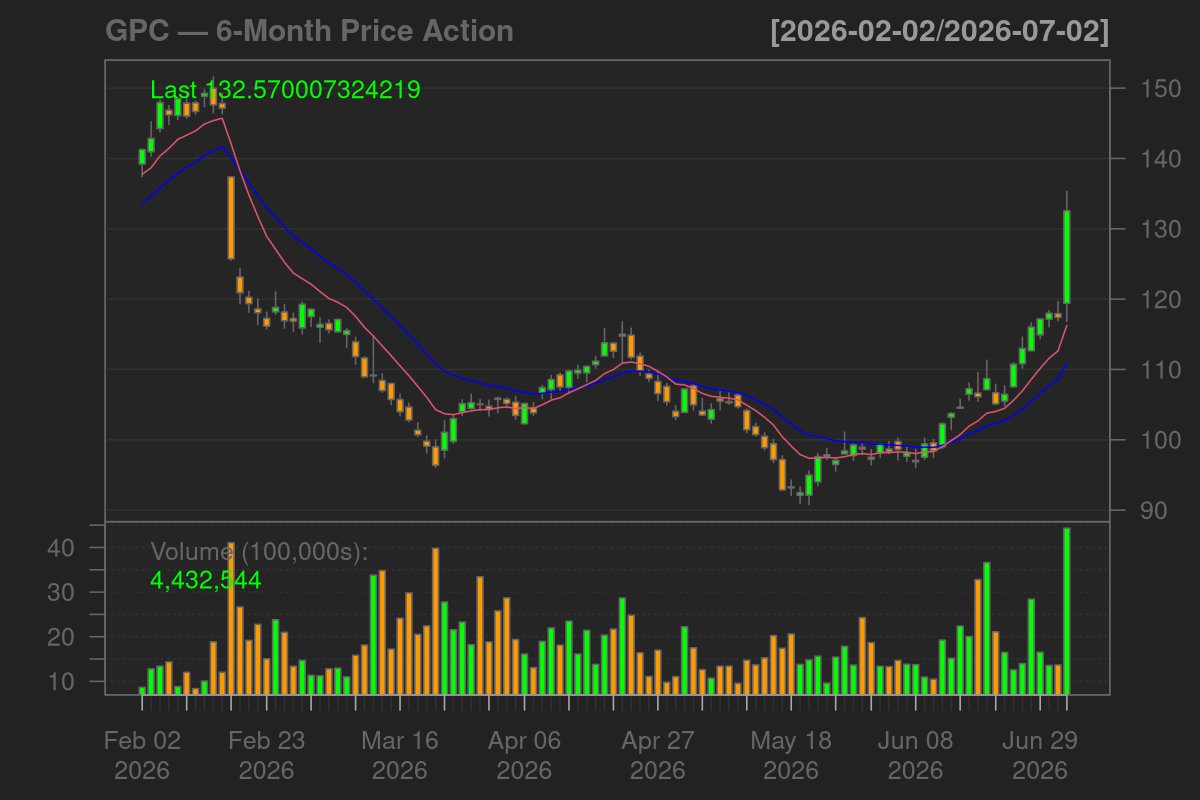
Task: Select the large orange gap-down candle in mid-February
Action: 231,218
